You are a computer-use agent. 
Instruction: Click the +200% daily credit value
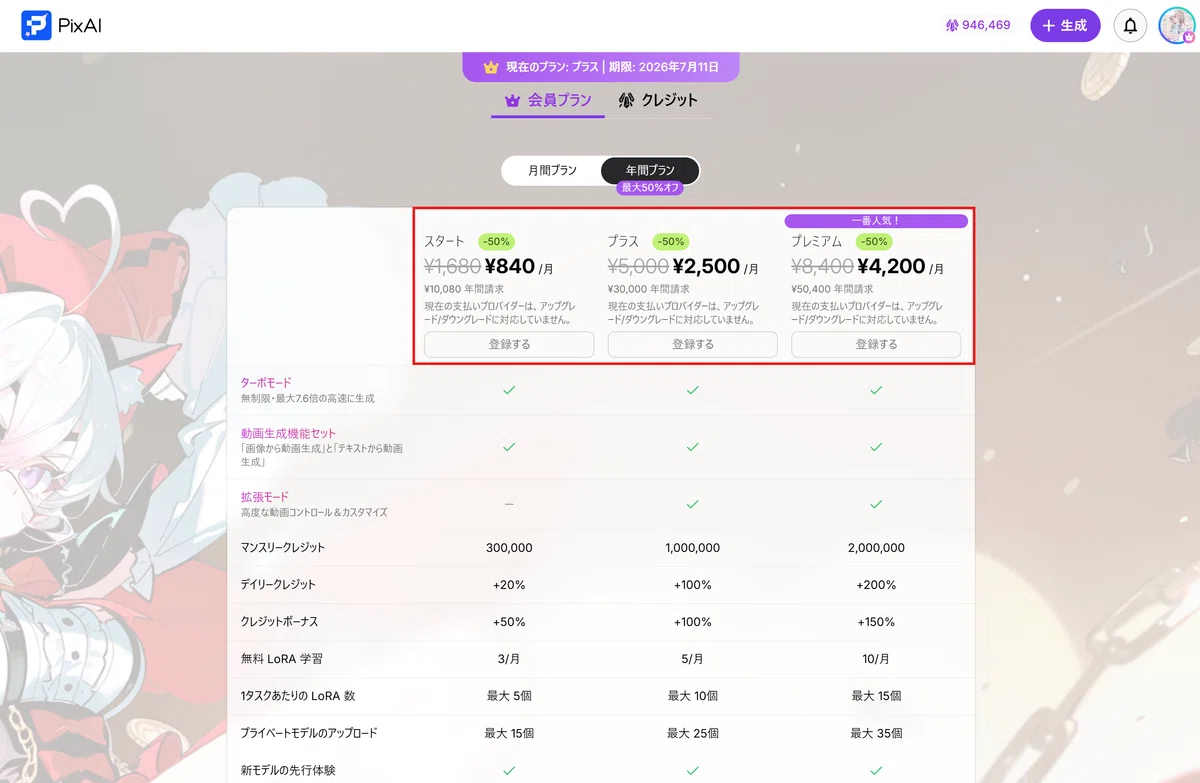tap(876, 585)
